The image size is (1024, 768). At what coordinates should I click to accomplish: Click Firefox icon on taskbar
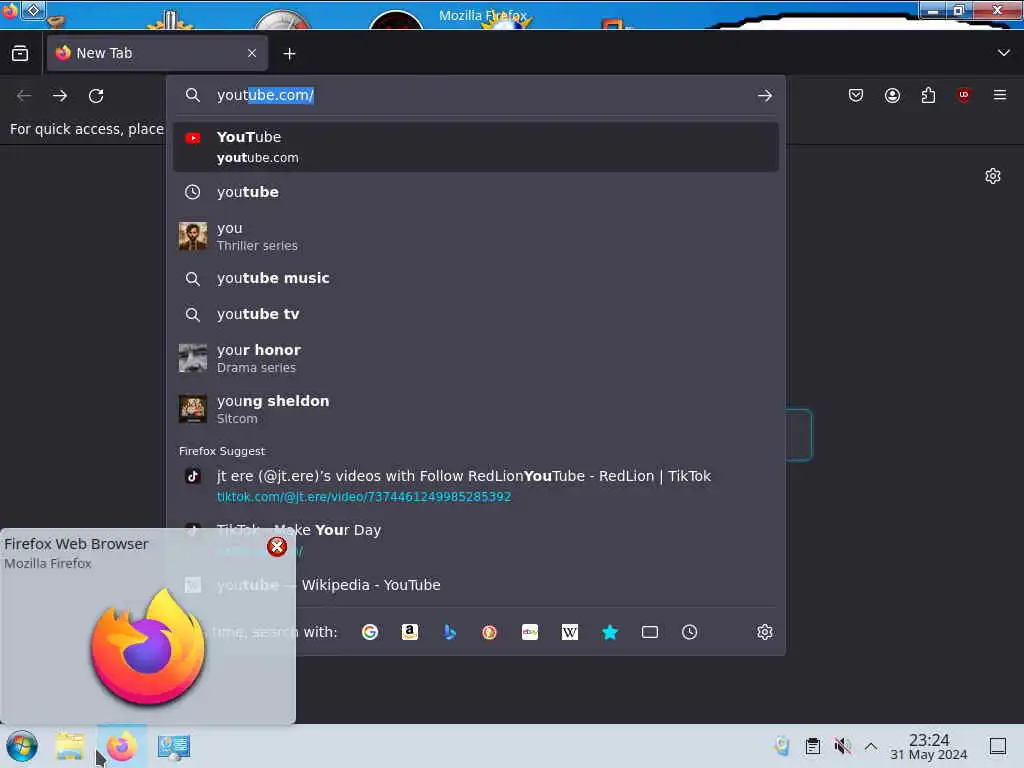[121, 746]
